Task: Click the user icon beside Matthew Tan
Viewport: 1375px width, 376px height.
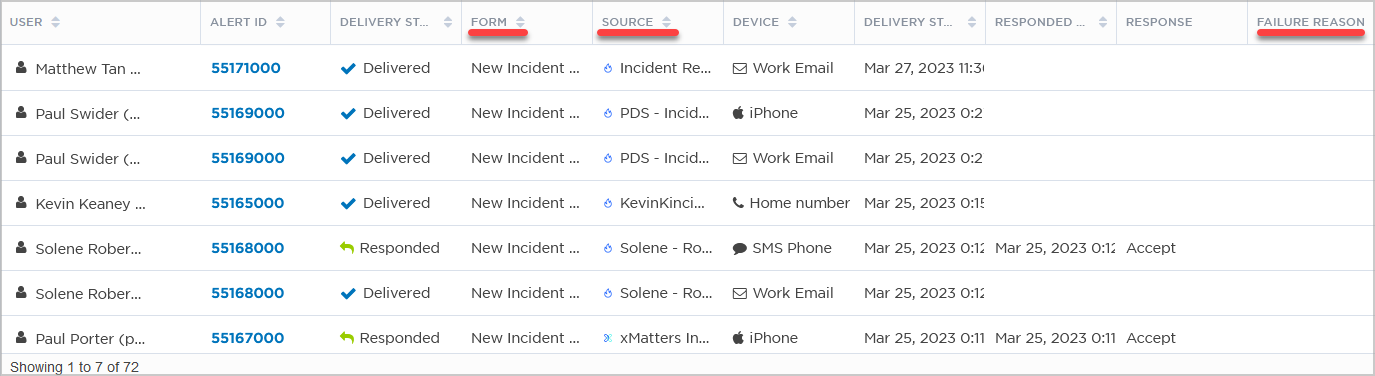Action: [x=21, y=68]
